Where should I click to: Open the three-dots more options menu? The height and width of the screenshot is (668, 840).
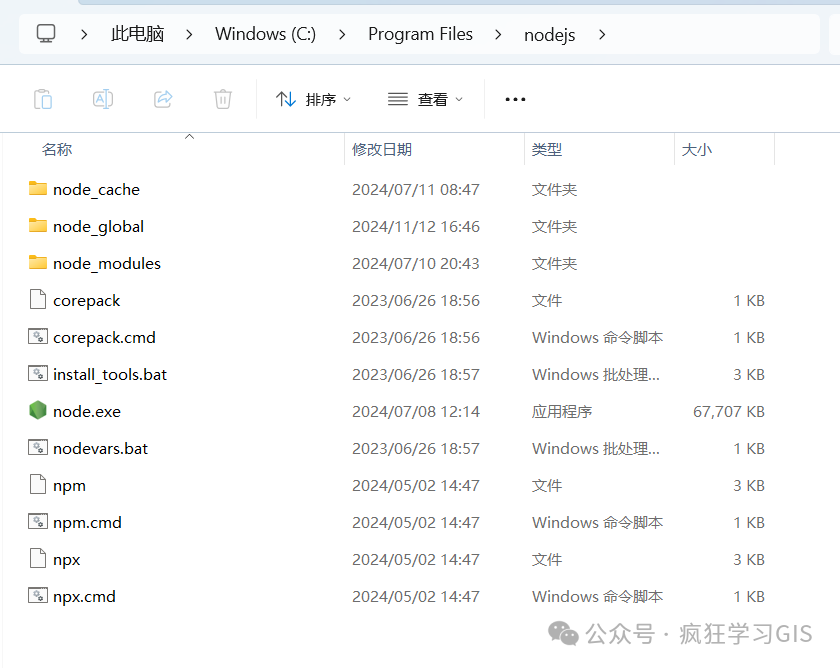pyautogui.click(x=515, y=99)
